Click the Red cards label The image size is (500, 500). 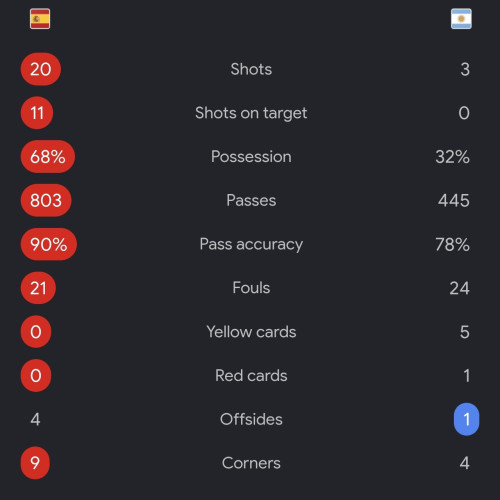pyautogui.click(x=251, y=376)
